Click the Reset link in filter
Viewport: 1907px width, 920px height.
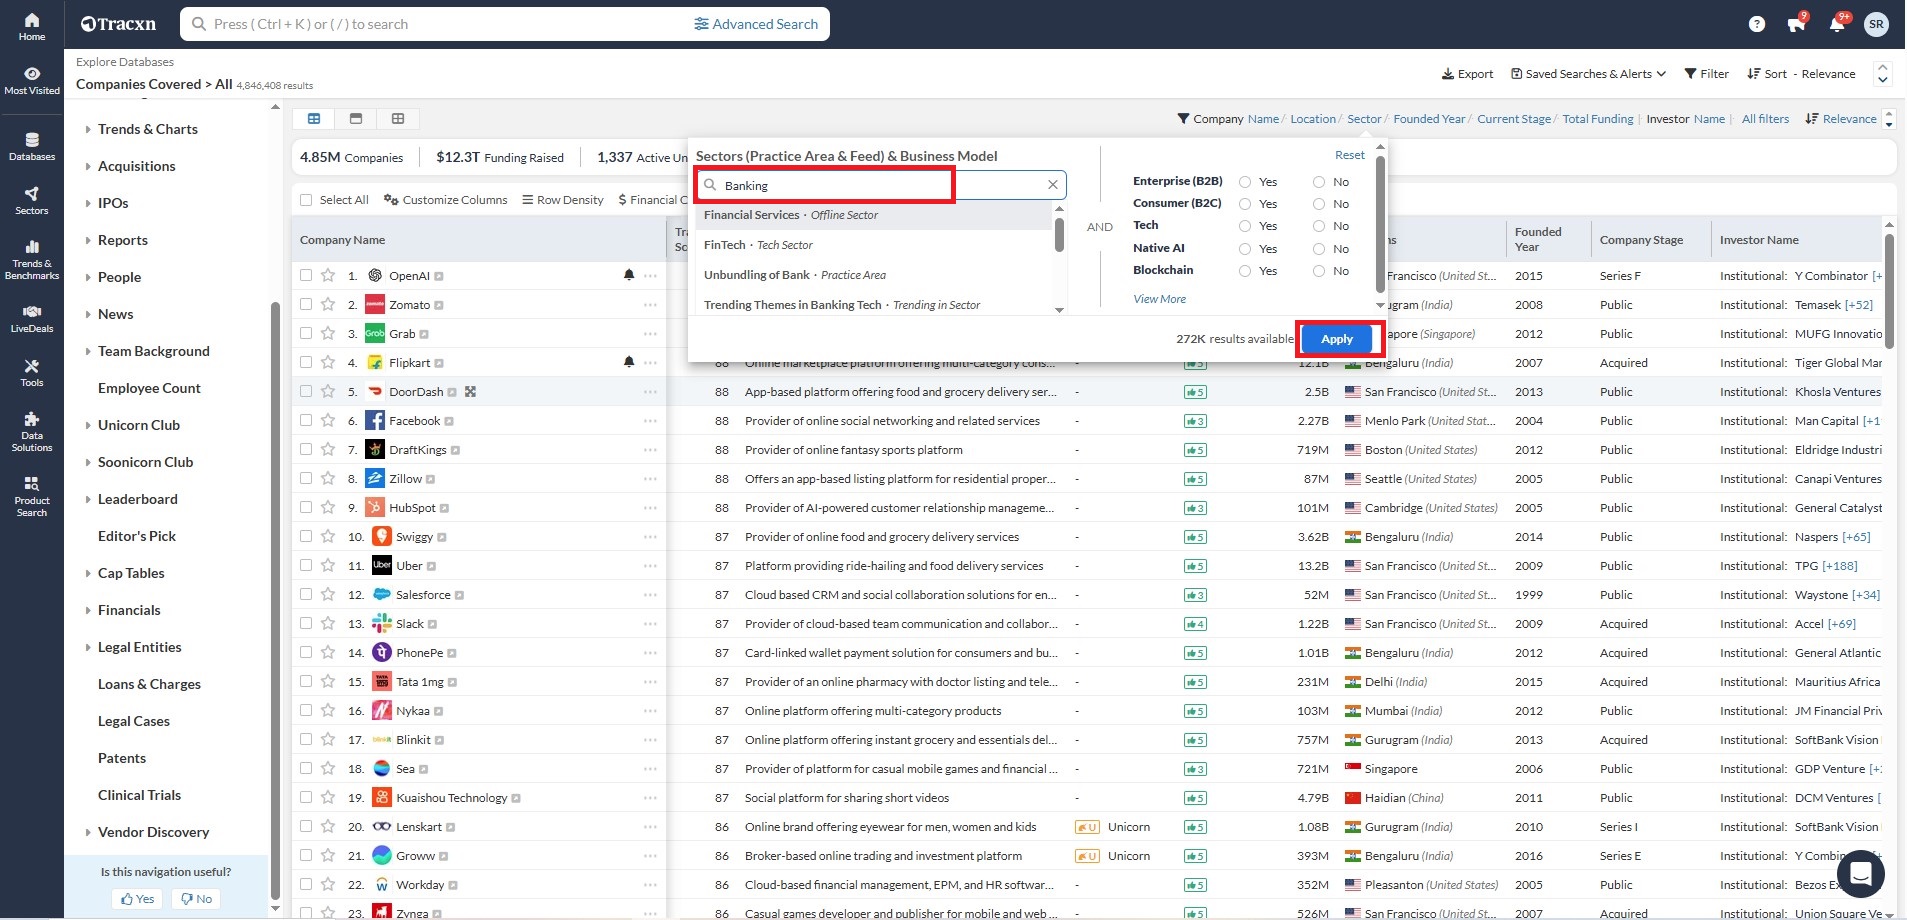pyautogui.click(x=1349, y=155)
